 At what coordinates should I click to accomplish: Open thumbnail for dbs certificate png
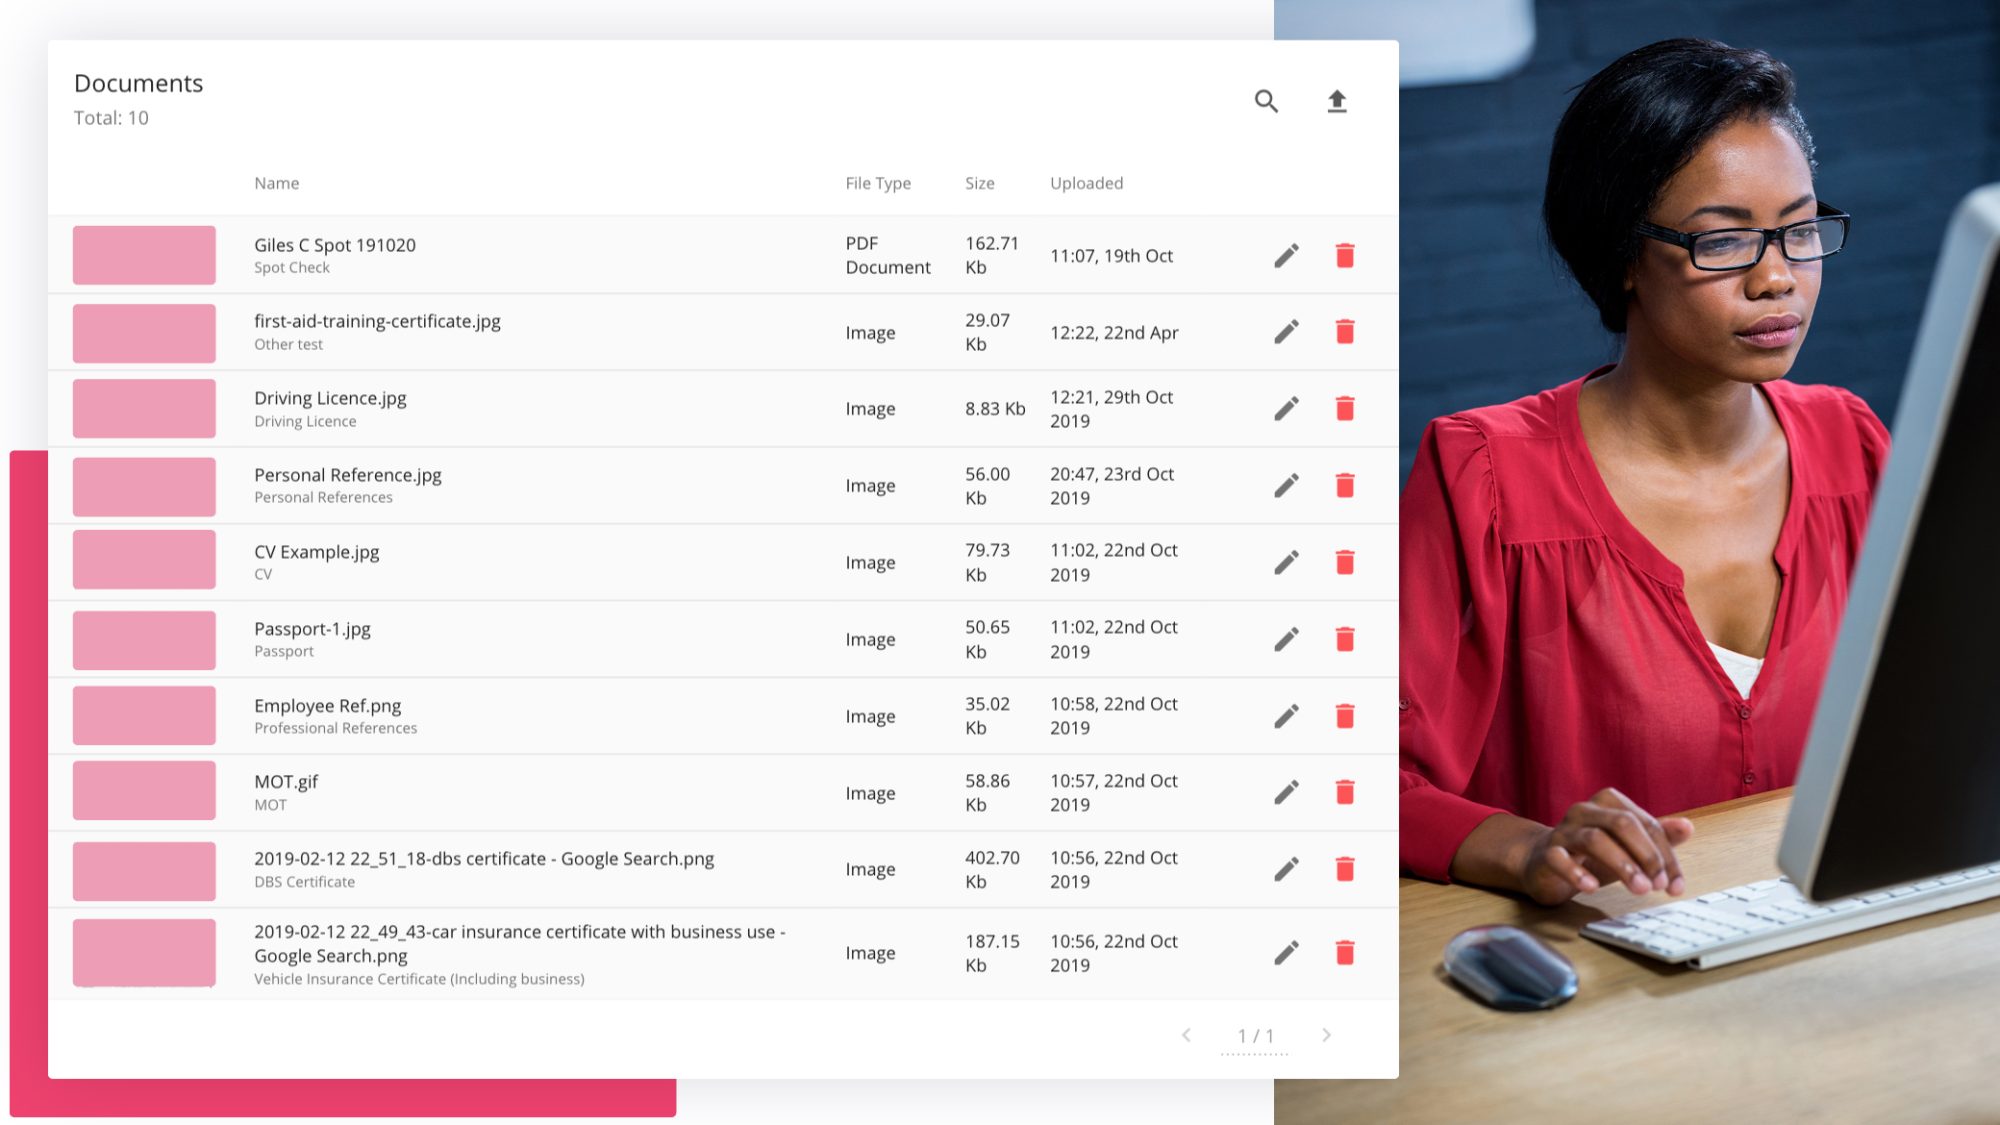pyautogui.click(x=144, y=871)
